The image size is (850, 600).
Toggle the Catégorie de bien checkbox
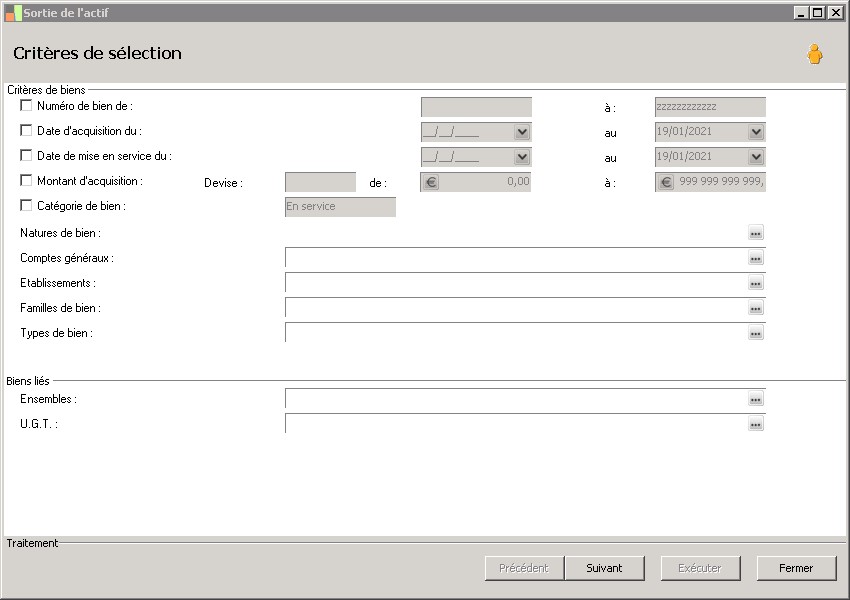(26, 205)
